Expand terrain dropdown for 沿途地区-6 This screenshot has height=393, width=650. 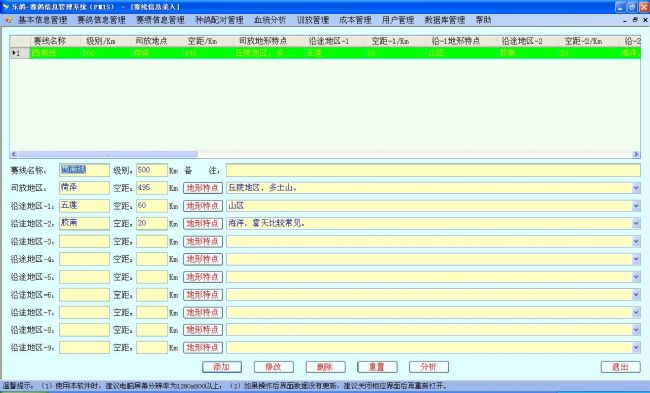click(x=636, y=295)
